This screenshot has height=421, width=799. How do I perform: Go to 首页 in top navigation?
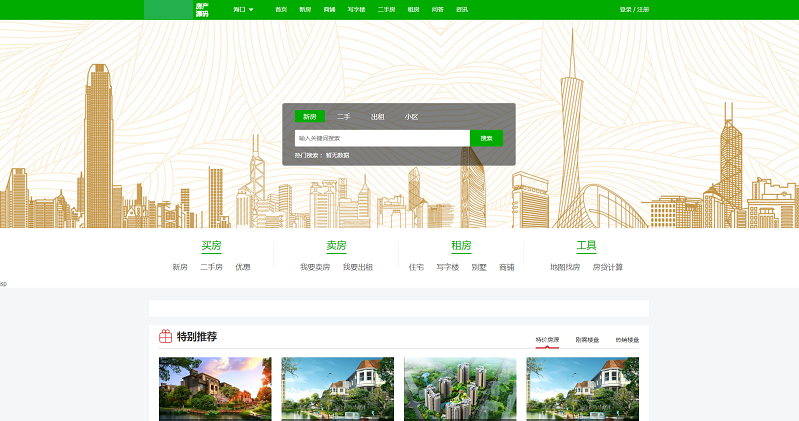tap(281, 10)
